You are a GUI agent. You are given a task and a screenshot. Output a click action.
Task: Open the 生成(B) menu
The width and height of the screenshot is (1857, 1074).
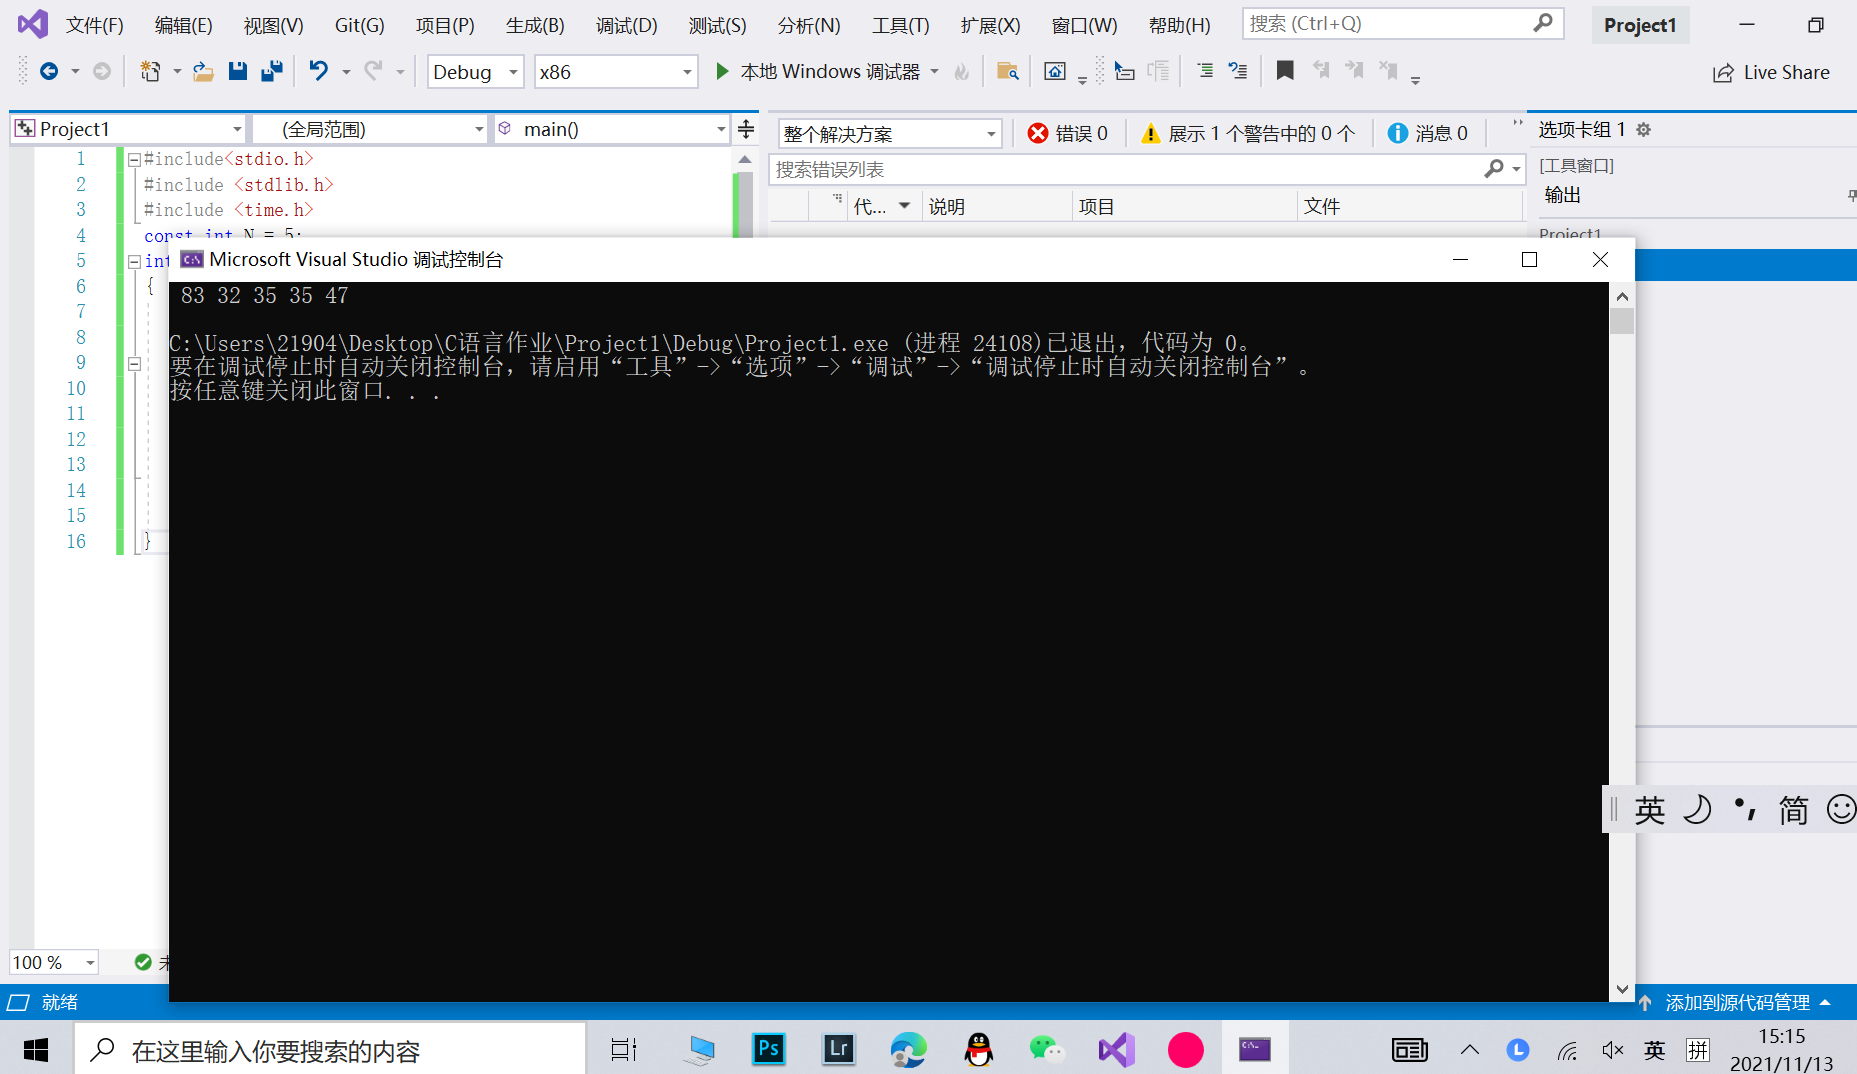(535, 25)
